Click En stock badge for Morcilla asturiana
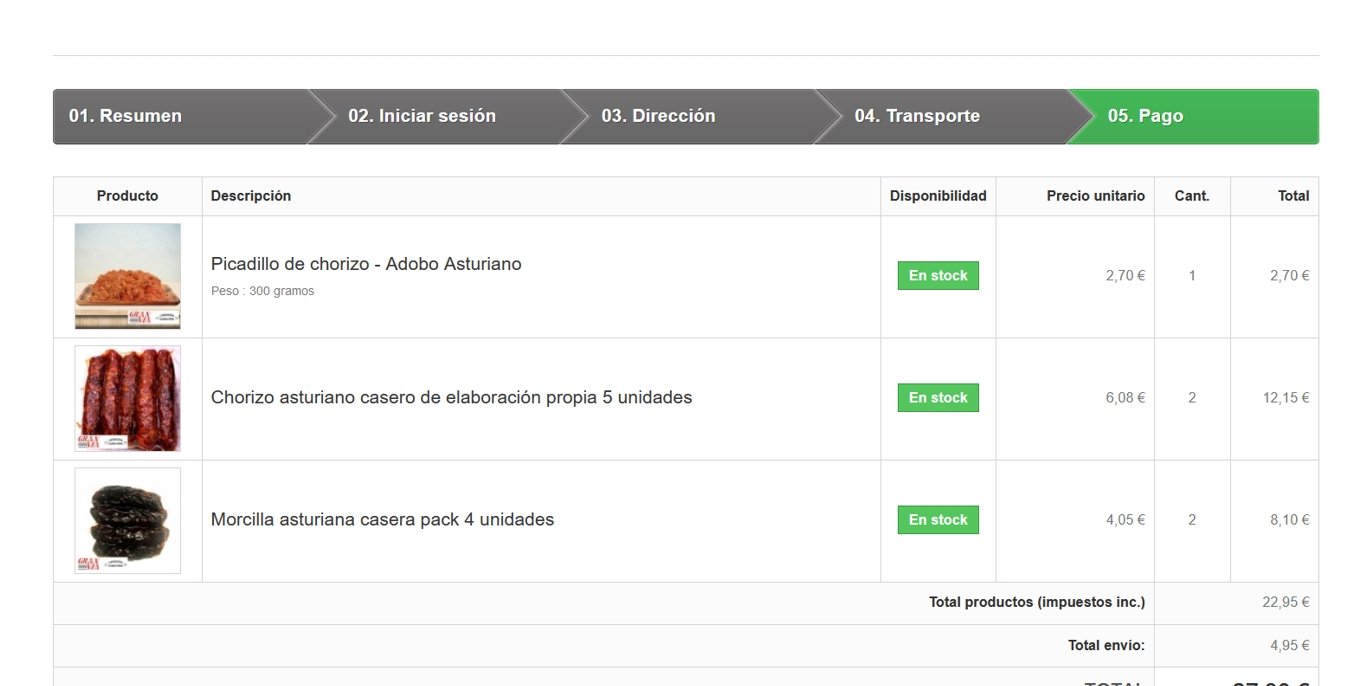This screenshot has width=1352, height=686. coord(938,520)
